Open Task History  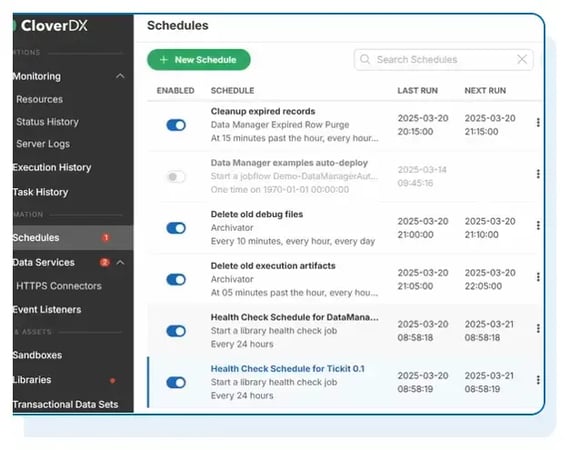coord(40,192)
